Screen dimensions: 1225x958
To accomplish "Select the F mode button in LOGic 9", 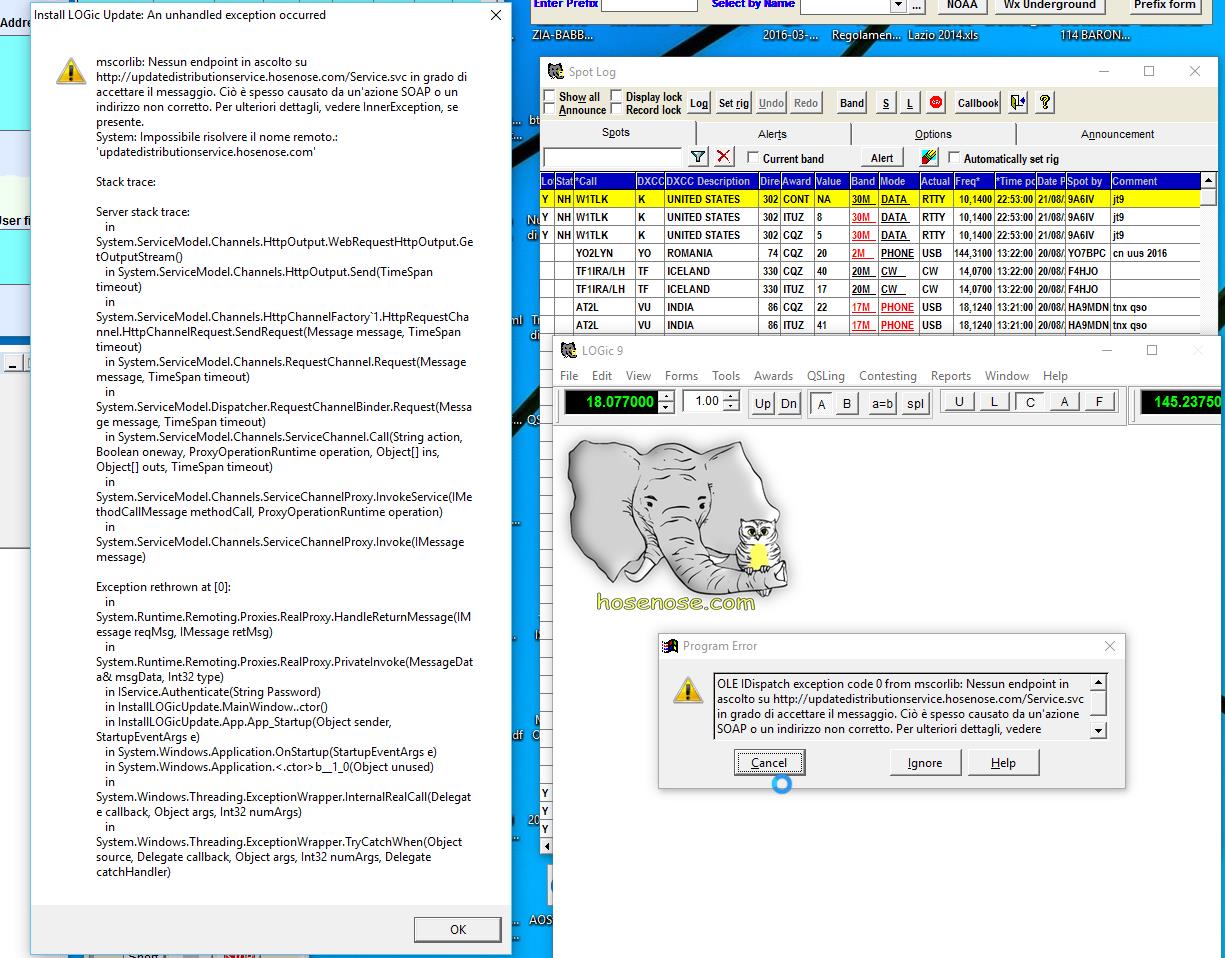I will tap(1099, 402).
